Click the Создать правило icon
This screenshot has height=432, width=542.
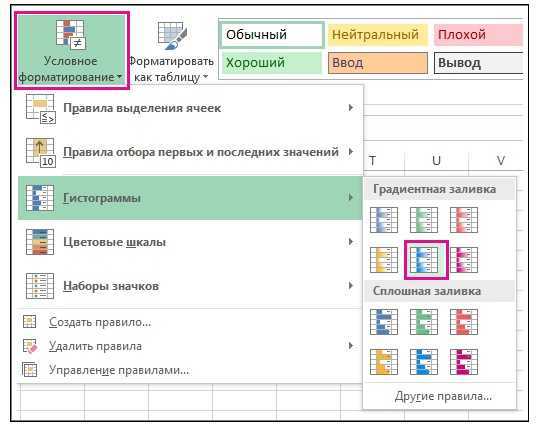point(29,321)
